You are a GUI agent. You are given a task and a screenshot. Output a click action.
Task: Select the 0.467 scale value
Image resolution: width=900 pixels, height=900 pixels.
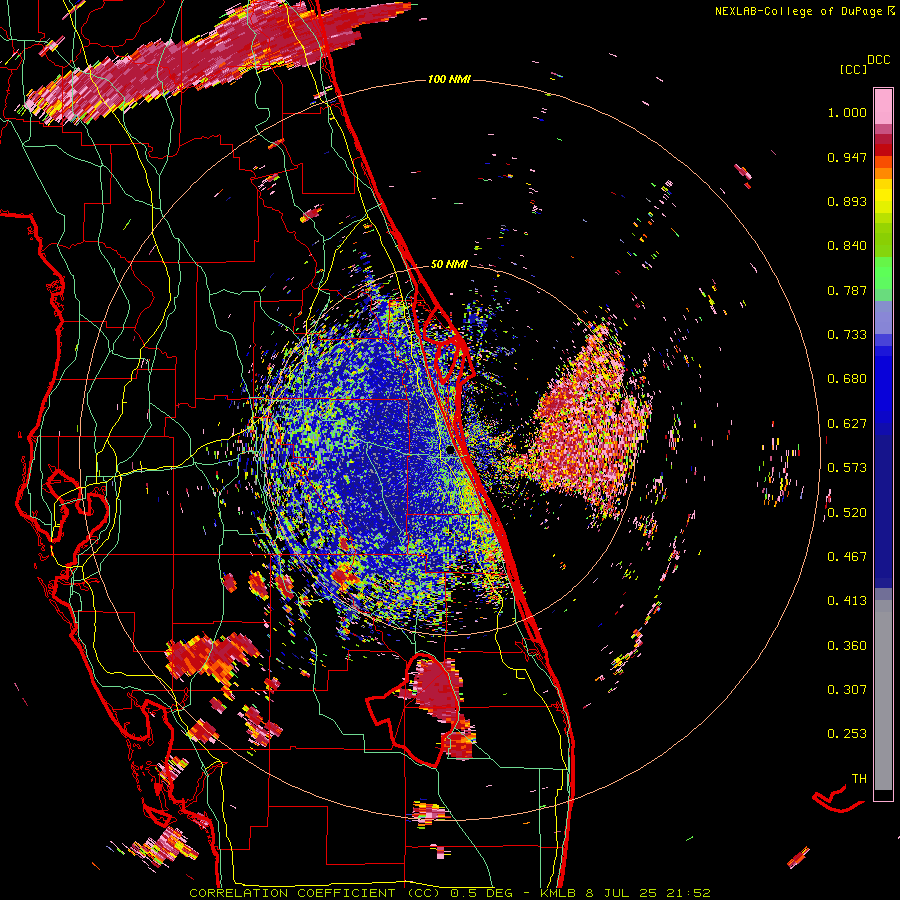coord(847,557)
